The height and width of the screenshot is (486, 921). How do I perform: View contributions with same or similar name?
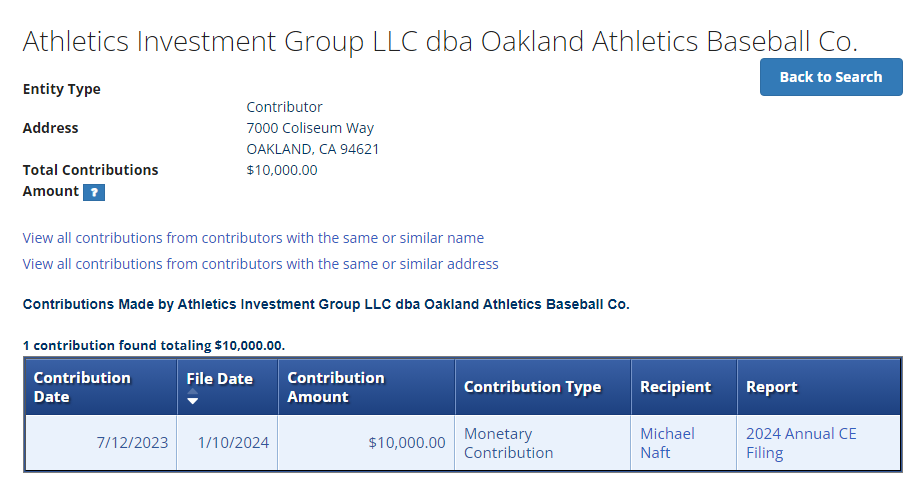(253, 238)
